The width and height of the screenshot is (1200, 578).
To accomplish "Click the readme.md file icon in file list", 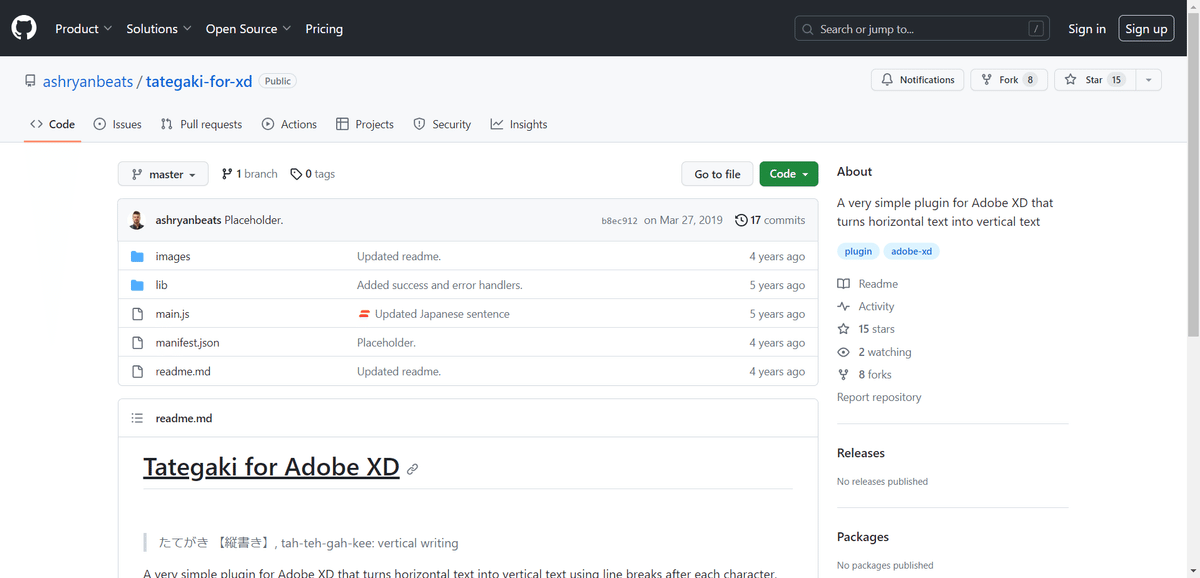I will coord(138,372).
